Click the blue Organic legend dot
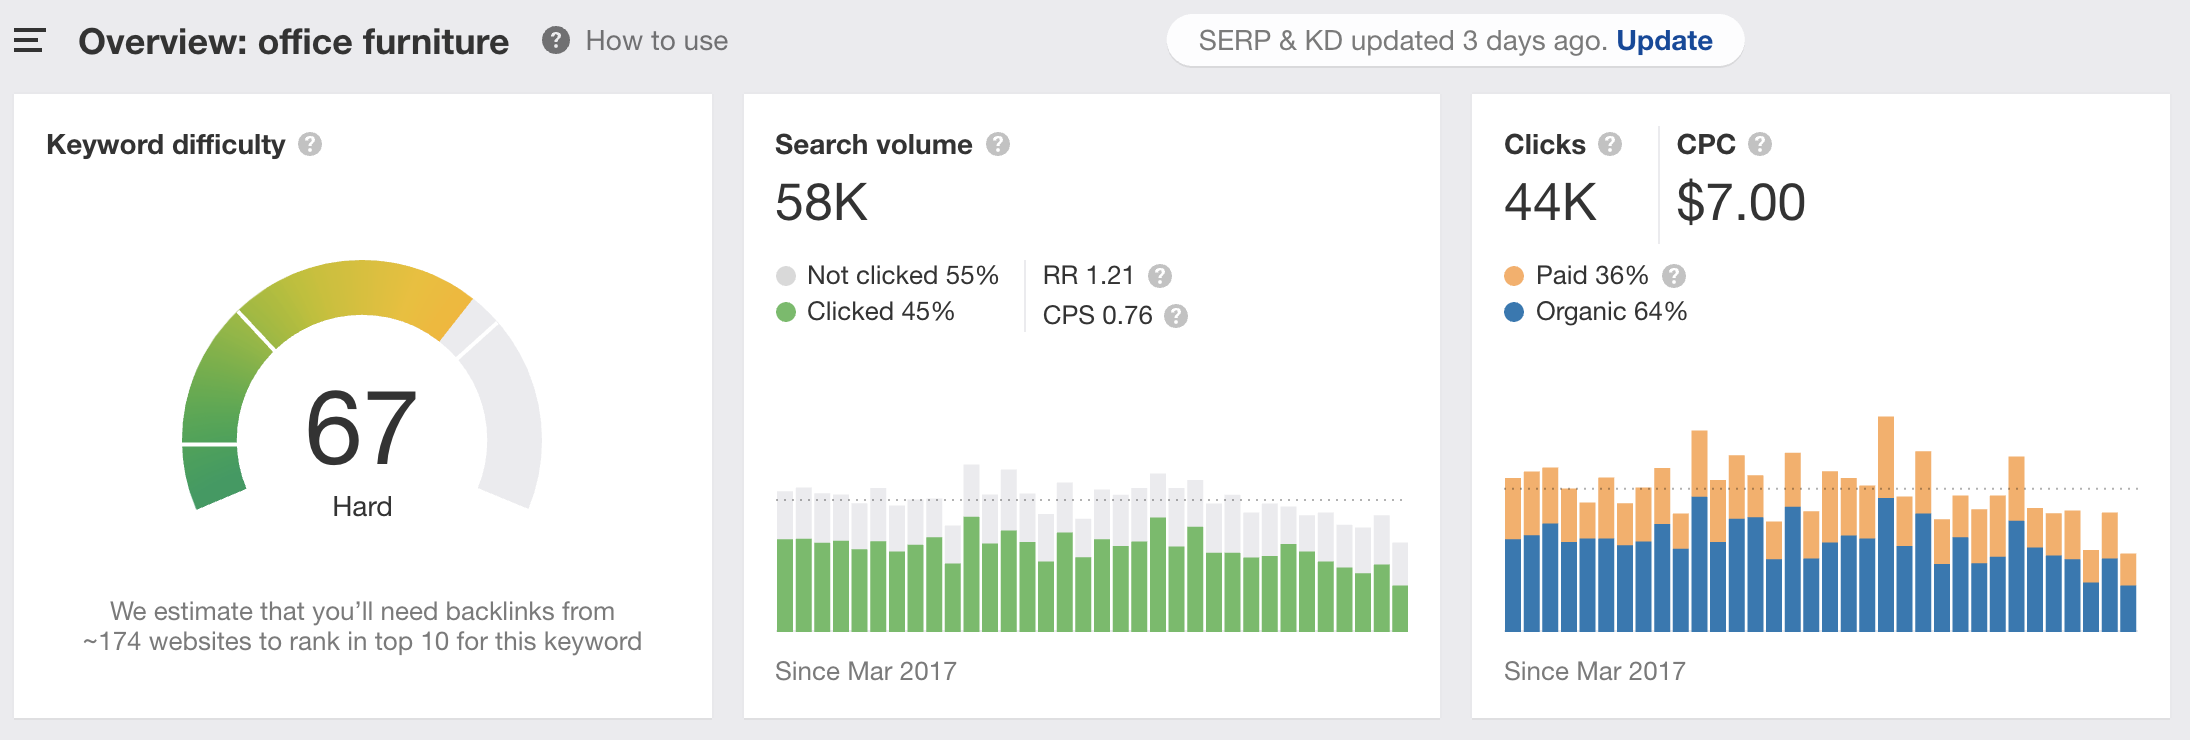 1514,312
